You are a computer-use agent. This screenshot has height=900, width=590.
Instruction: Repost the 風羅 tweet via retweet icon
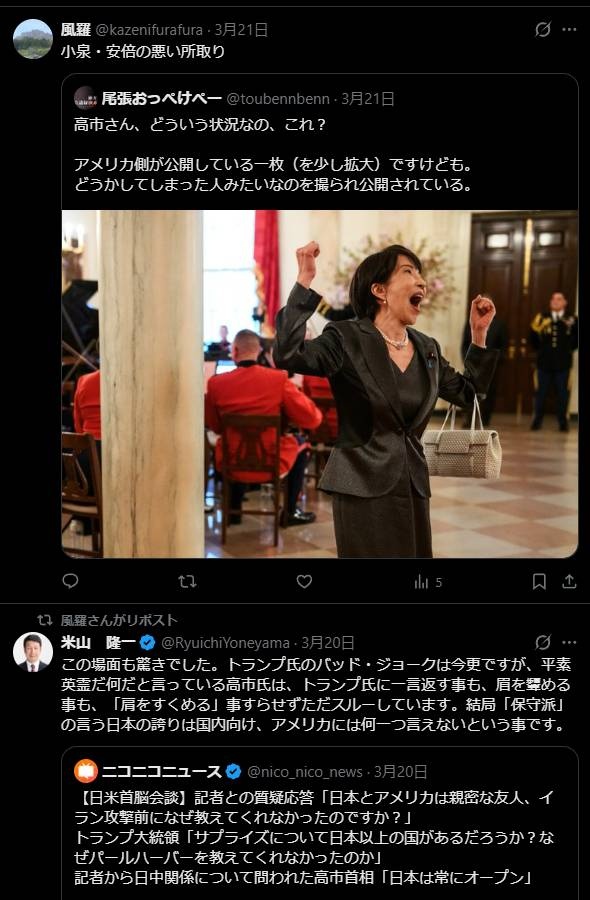187,582
